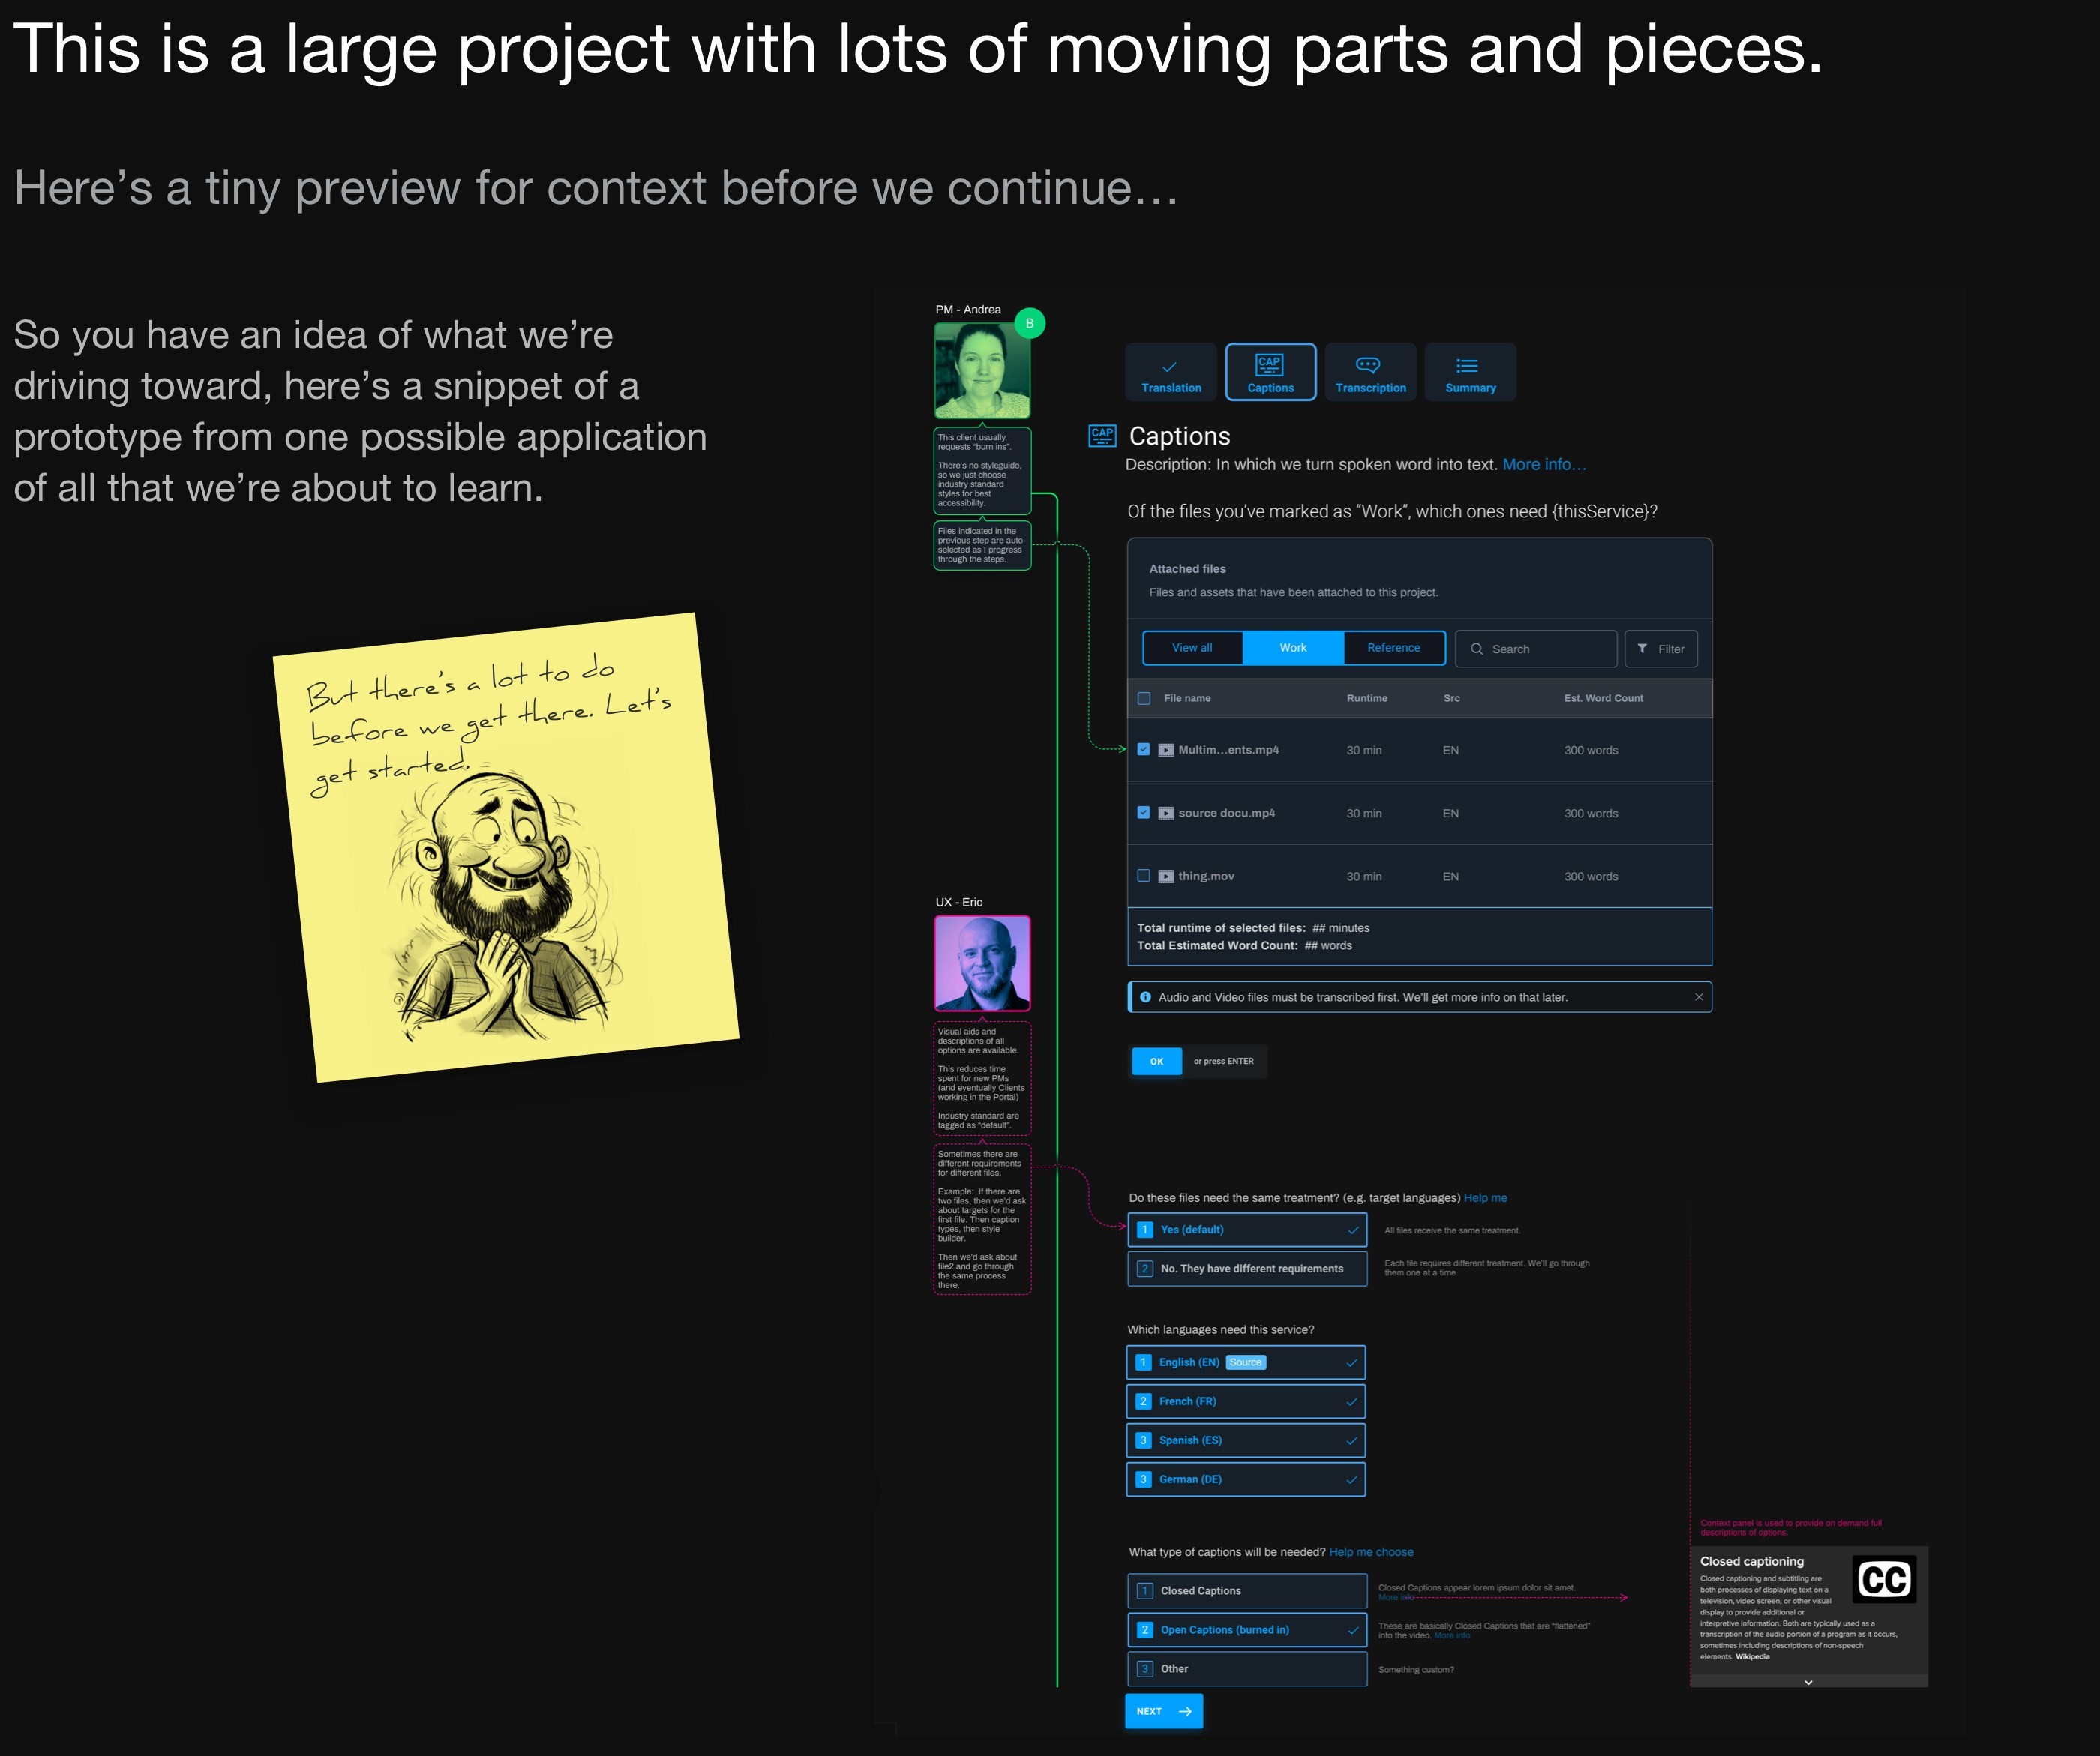2100x1756 pixels.
Task: Dismiss the transcription info banner
Action: click(1698, 997)
